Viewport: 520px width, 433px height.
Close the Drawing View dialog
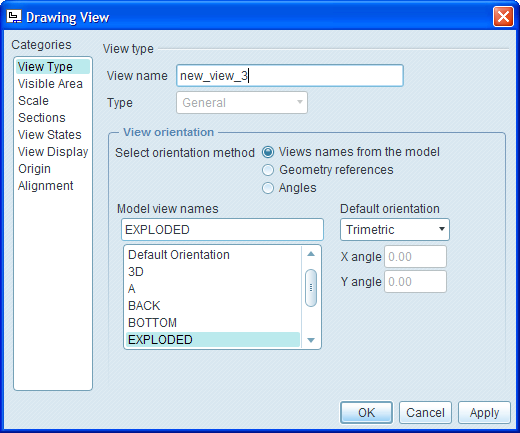coord(503,17)
